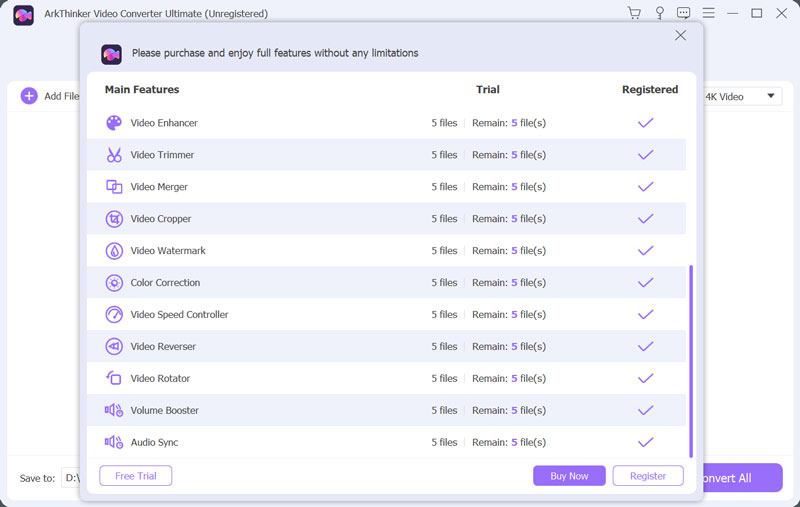Open the 4K Video format dropdown
Viewport: 800px width, 507px height.
point(742,96)
